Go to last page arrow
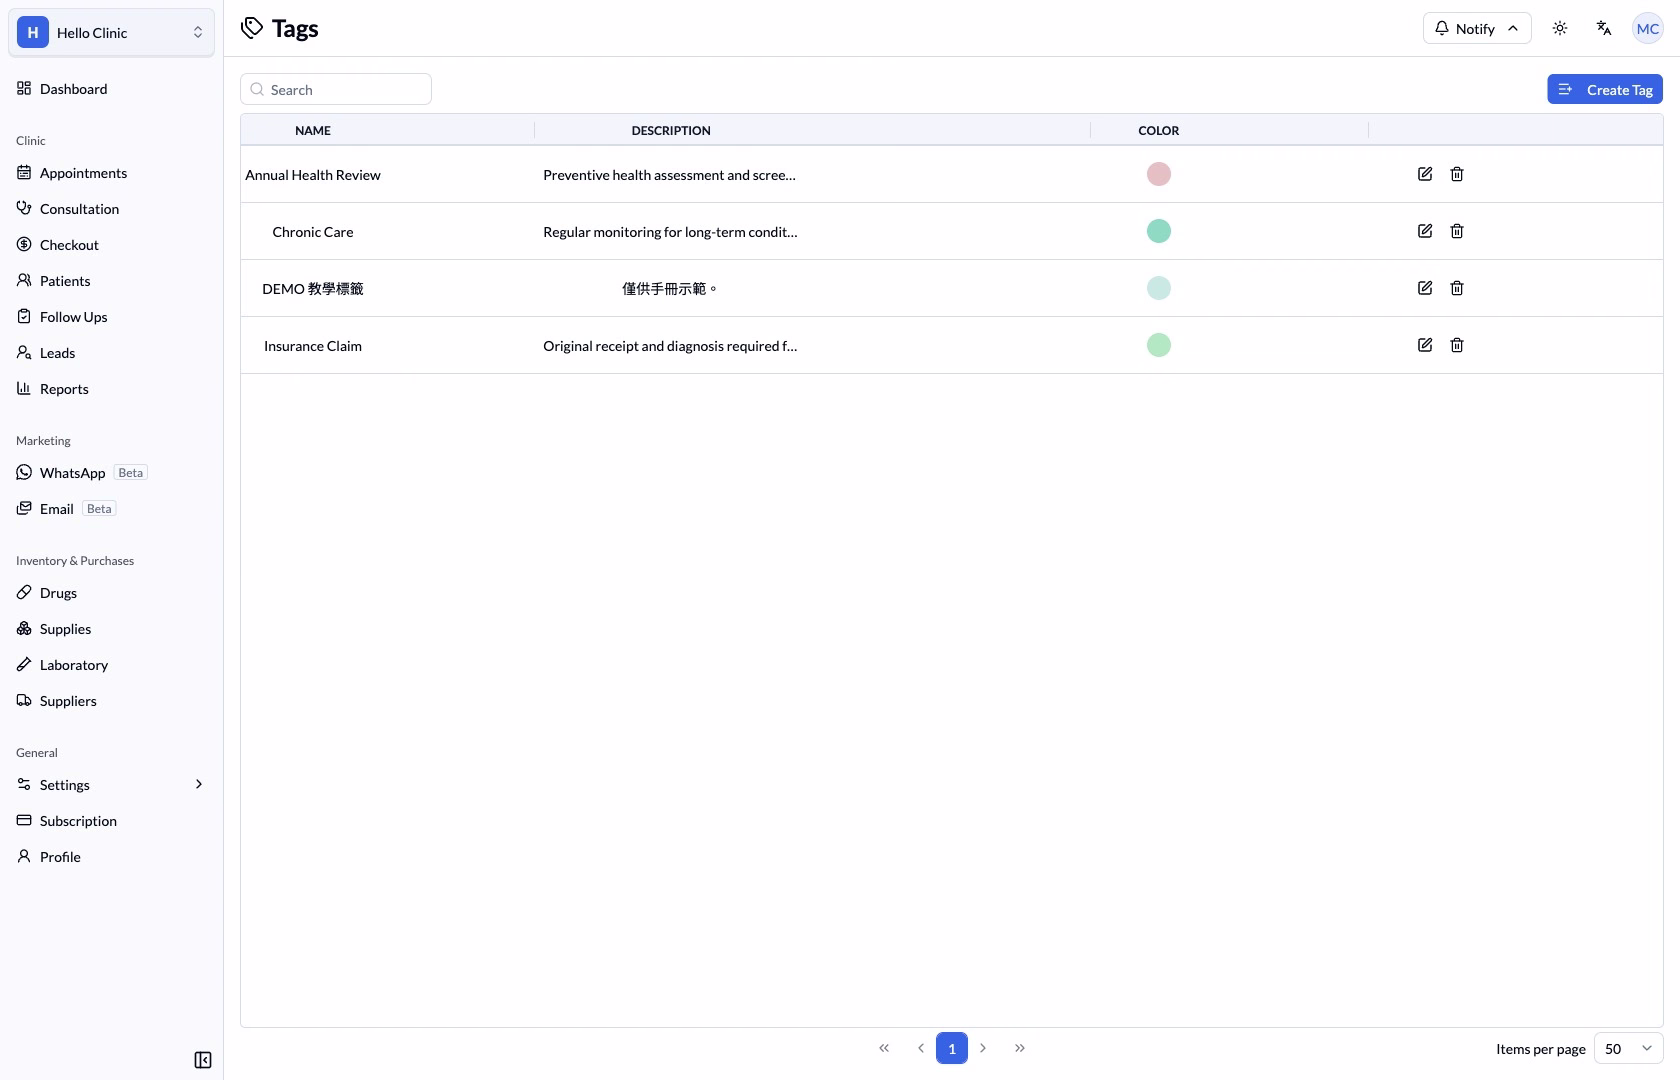Viewport: 1680px width, 1080px height. [x=1020, y=1048]
